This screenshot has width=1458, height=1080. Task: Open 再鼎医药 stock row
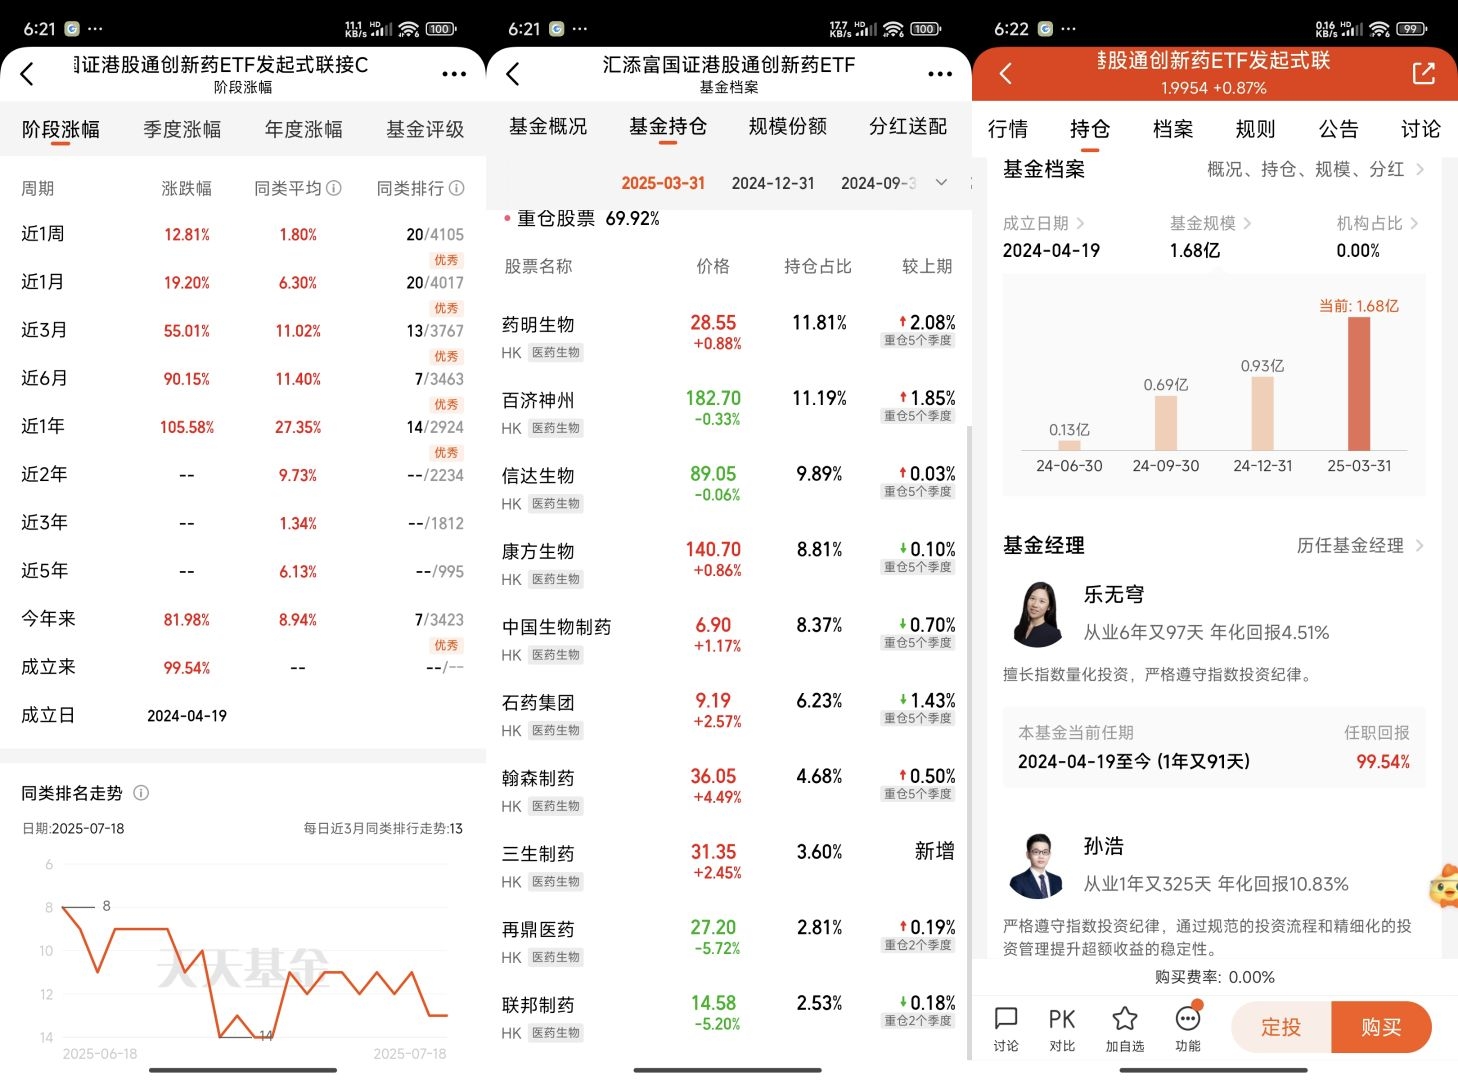click(729, 941)
